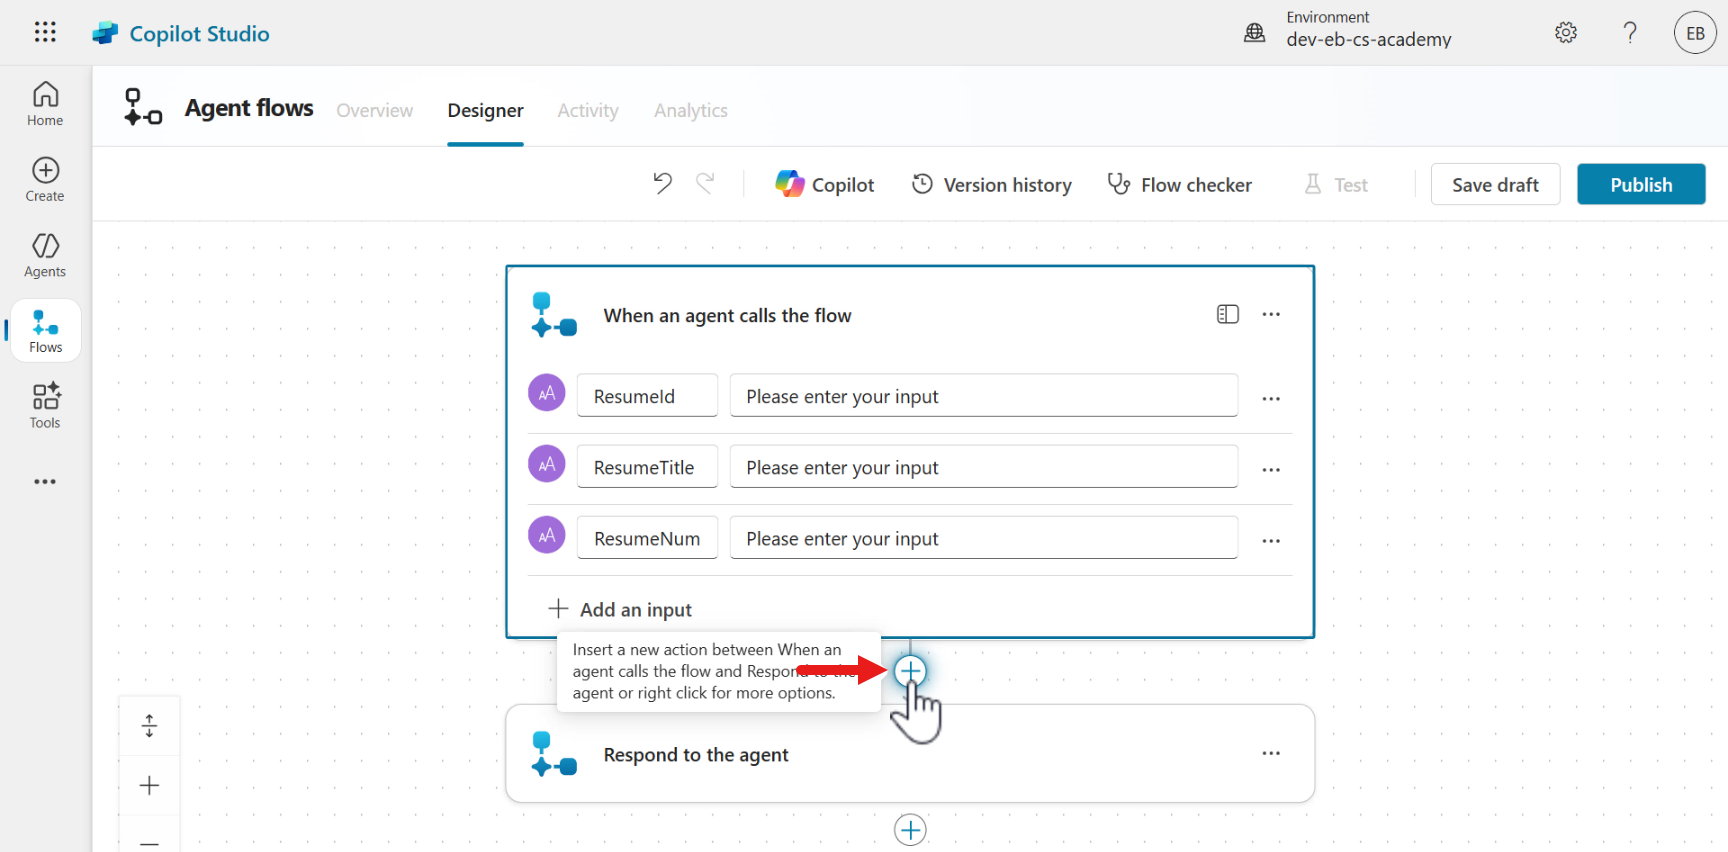1728x852 pixels.
Task: Open the Agents sidebar section
Action: pos(45,256)
